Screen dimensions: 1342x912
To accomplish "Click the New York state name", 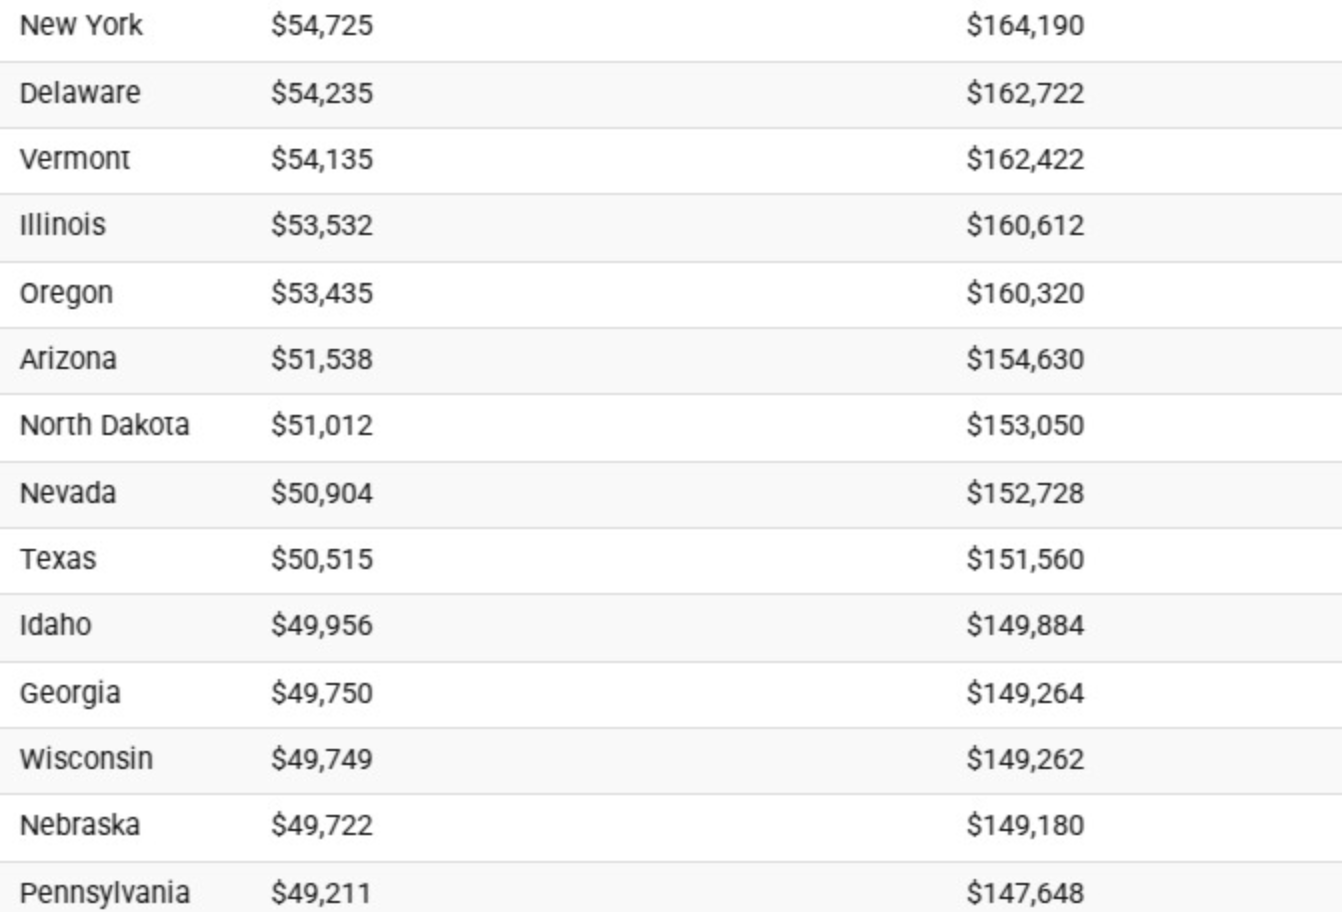I will (x=81, y=25).
